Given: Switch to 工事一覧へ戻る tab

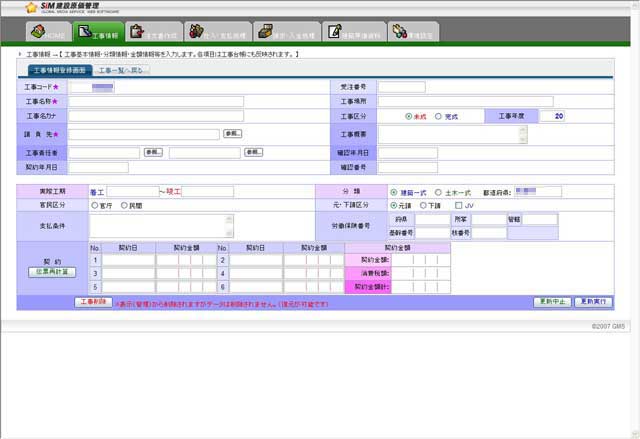Looking at the screenshot, I should click(124, 71).
